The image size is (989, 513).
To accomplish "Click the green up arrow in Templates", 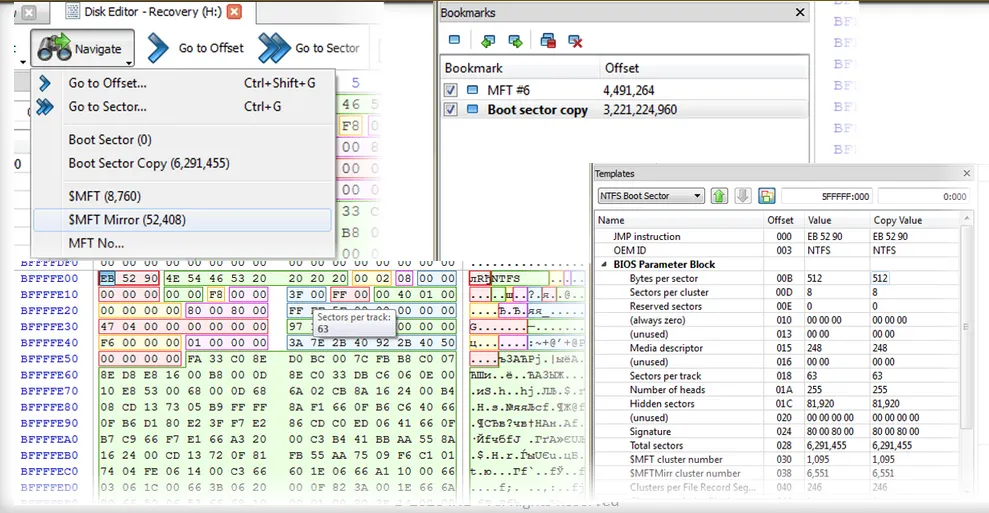I will [x=719, y=196].
